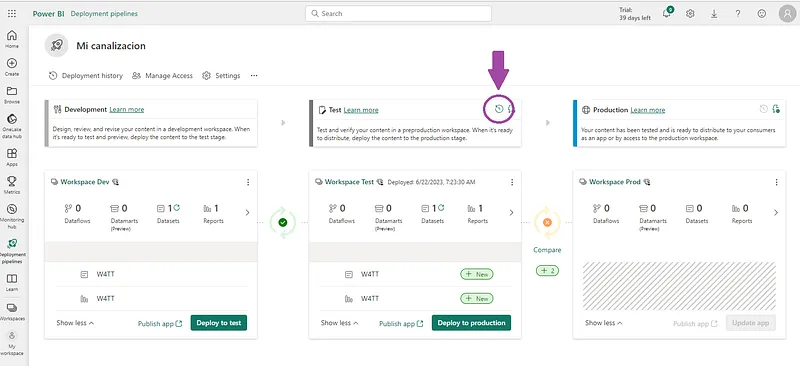Click the +2 differences badge
Screen dimensions: 800x366
coord(547,271)
